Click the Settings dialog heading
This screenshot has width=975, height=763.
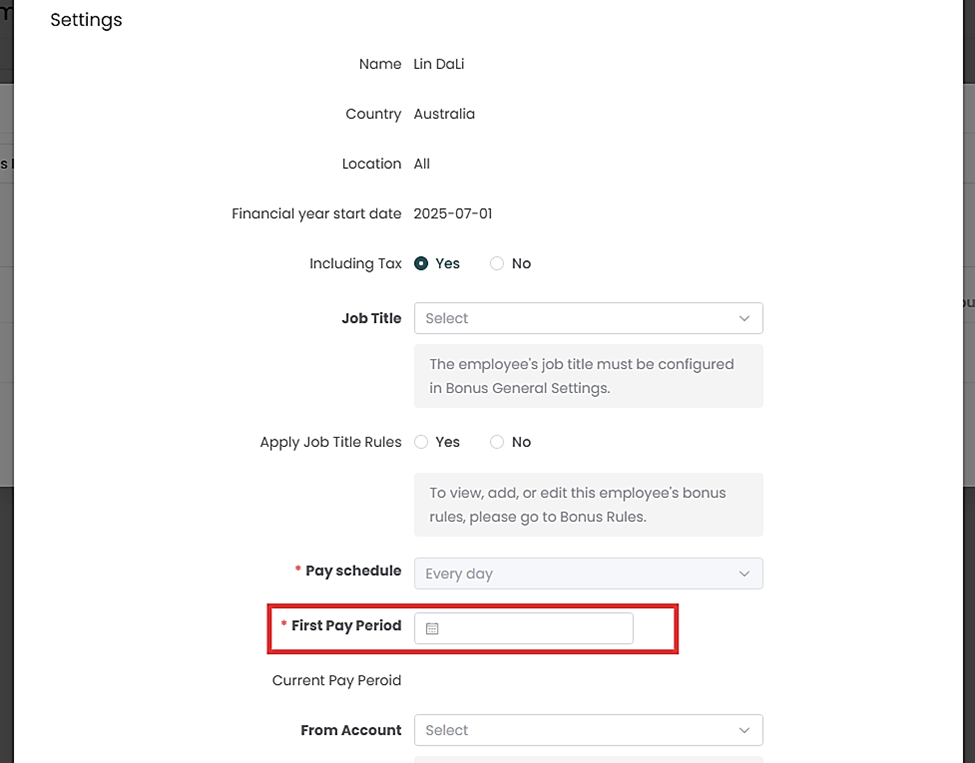tap(86, 20)
